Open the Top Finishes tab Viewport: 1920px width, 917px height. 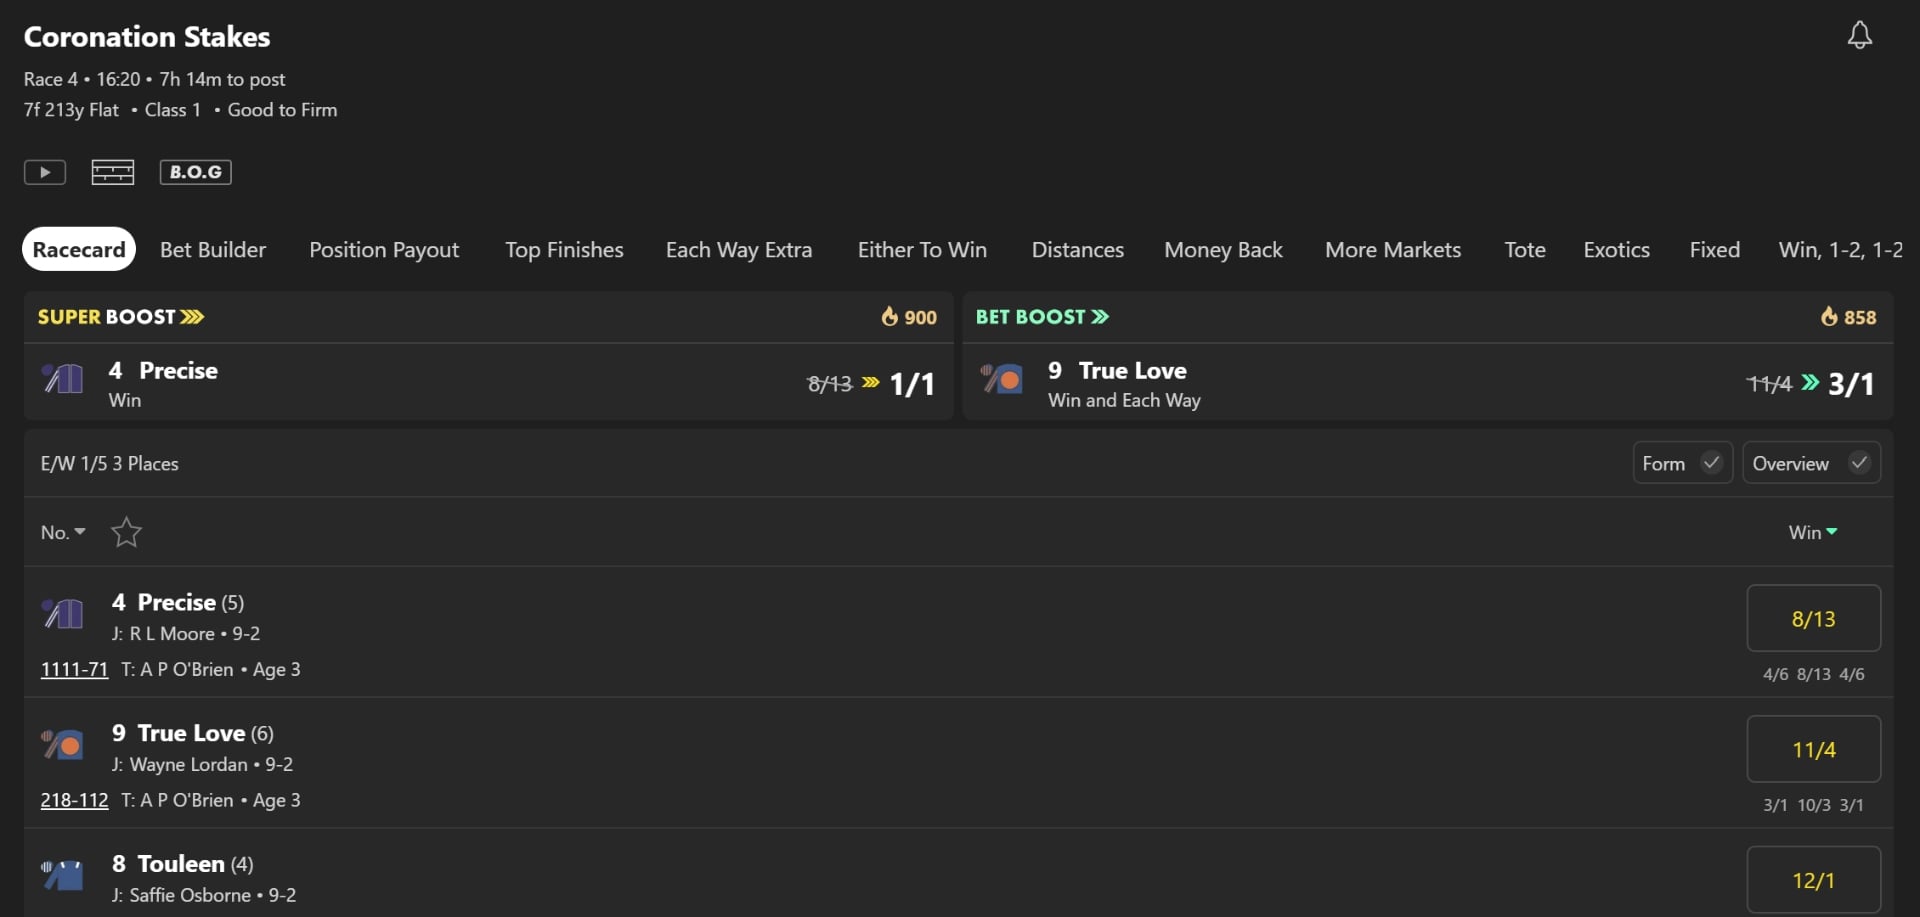[564, 250]
